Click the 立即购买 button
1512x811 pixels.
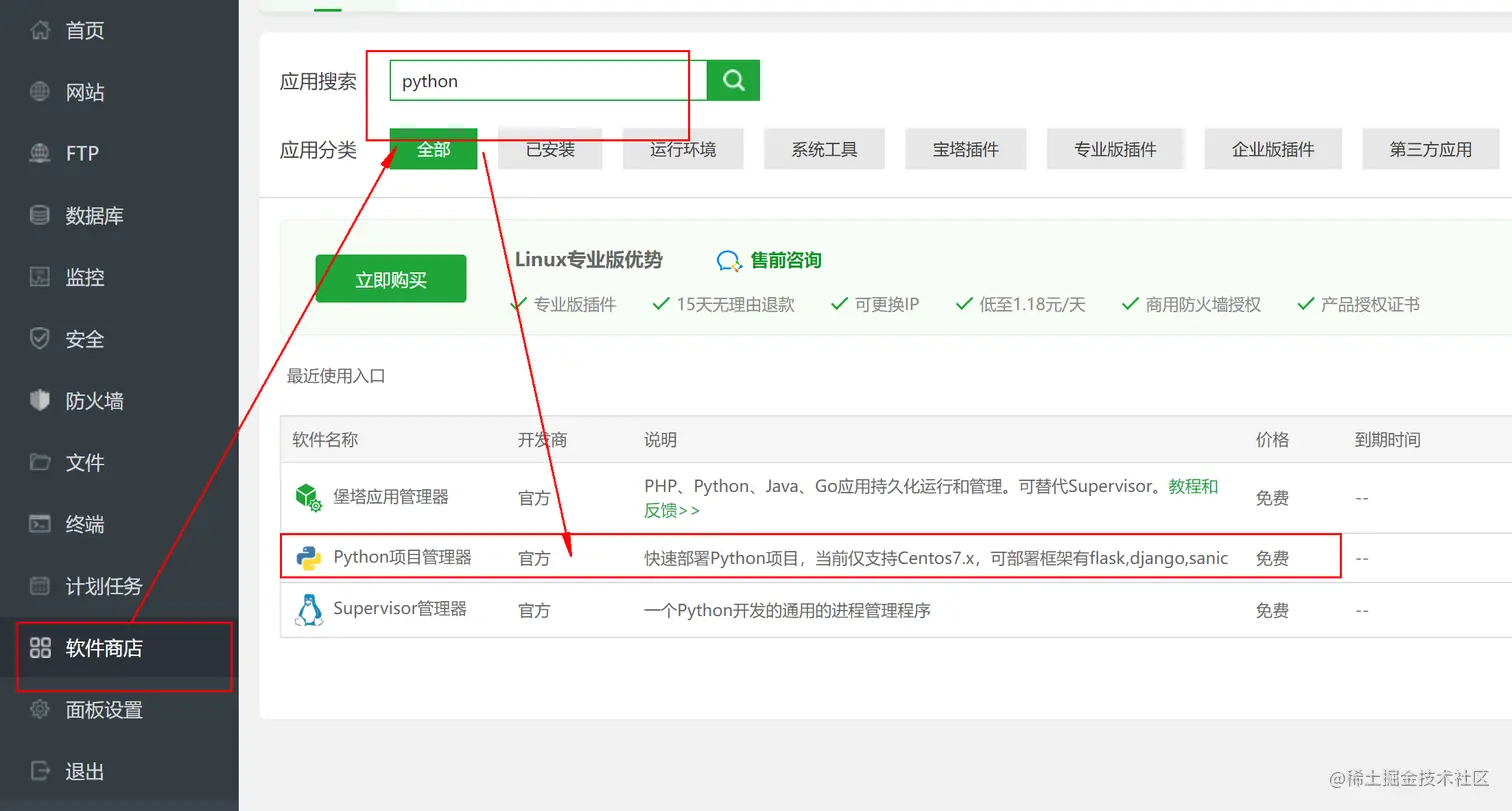pos(391,279)
